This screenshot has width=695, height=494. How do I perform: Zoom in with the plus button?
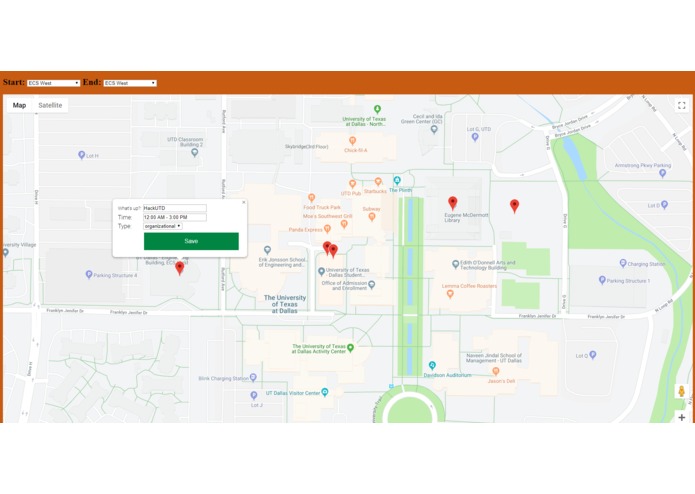pos(682,417)
